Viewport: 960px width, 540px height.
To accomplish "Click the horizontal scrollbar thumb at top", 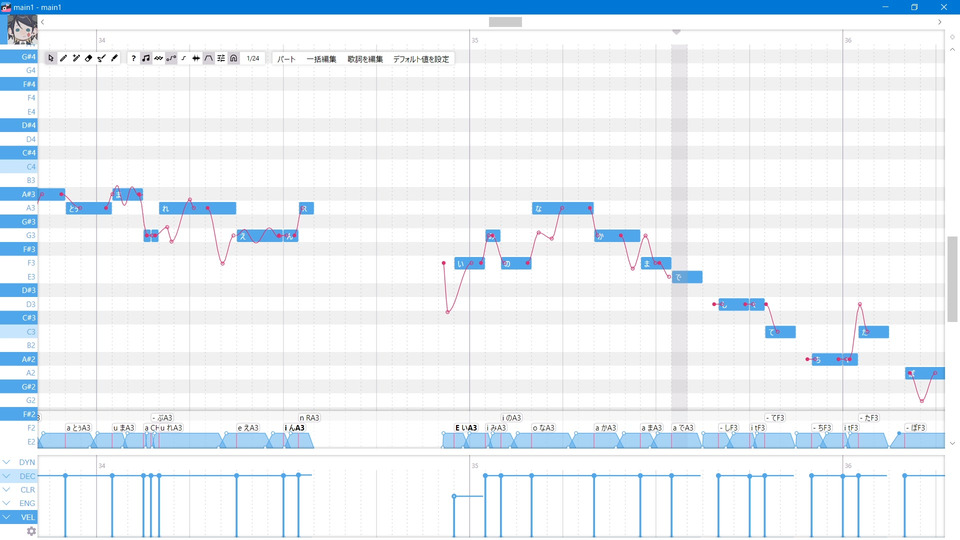I will [x=505, y=22].
